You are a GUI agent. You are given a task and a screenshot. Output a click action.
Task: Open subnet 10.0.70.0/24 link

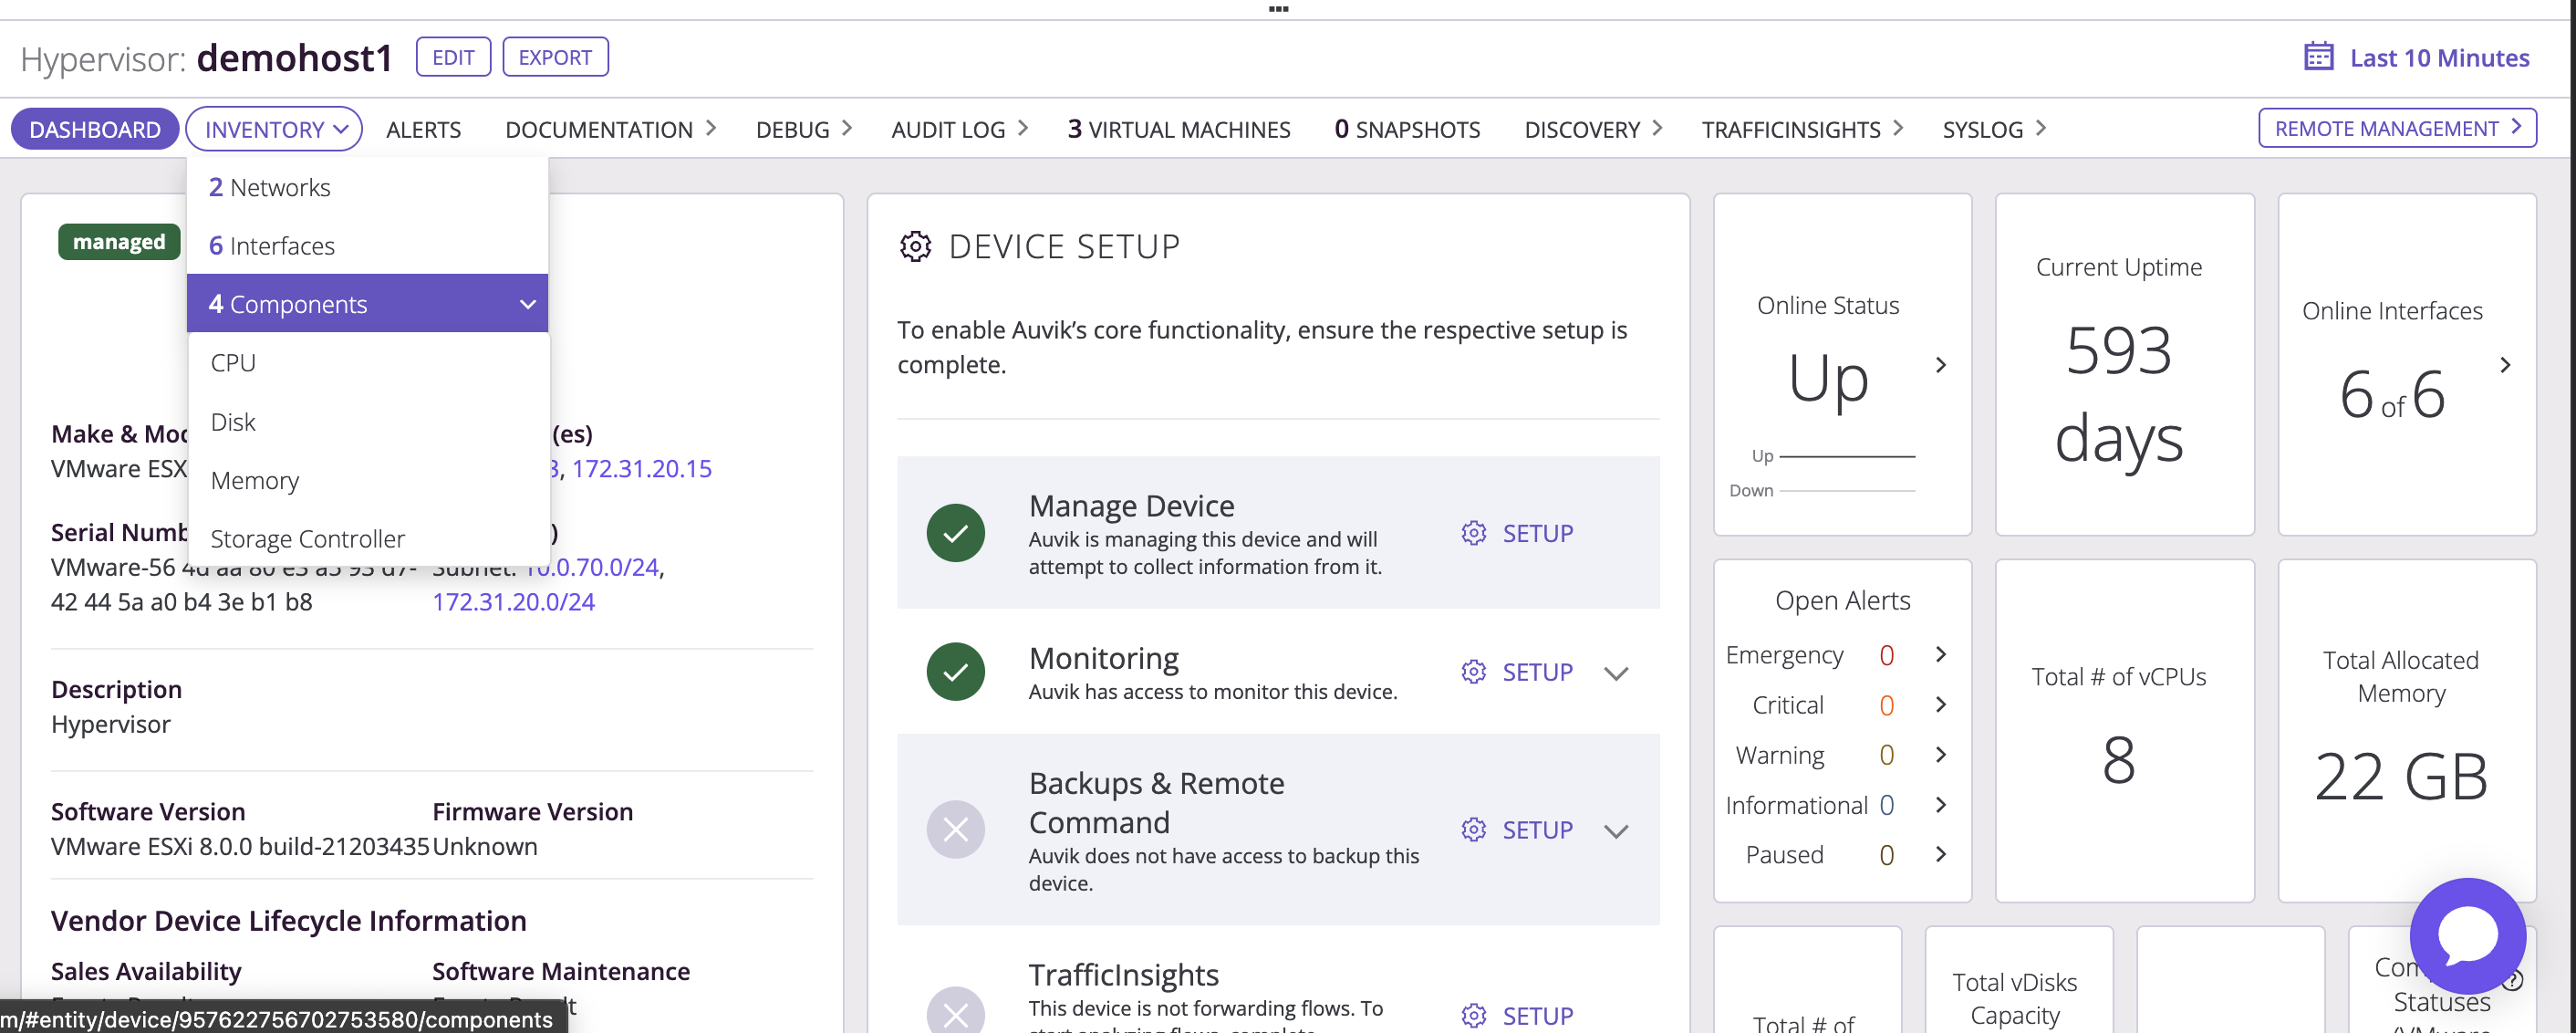coord(592,567)
